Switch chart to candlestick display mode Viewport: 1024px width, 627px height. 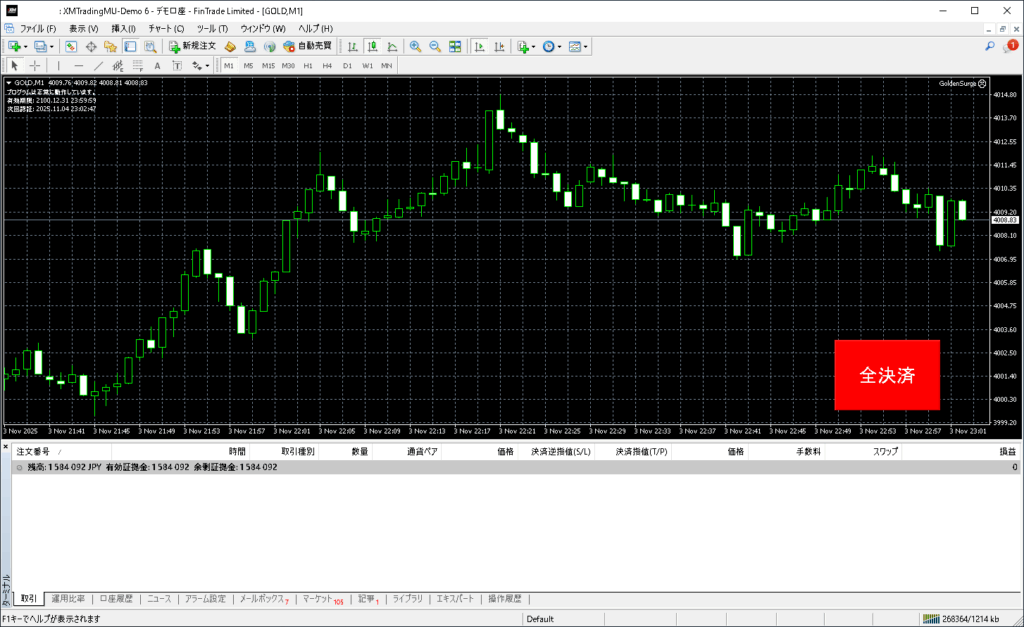click(x=372, y=46)
